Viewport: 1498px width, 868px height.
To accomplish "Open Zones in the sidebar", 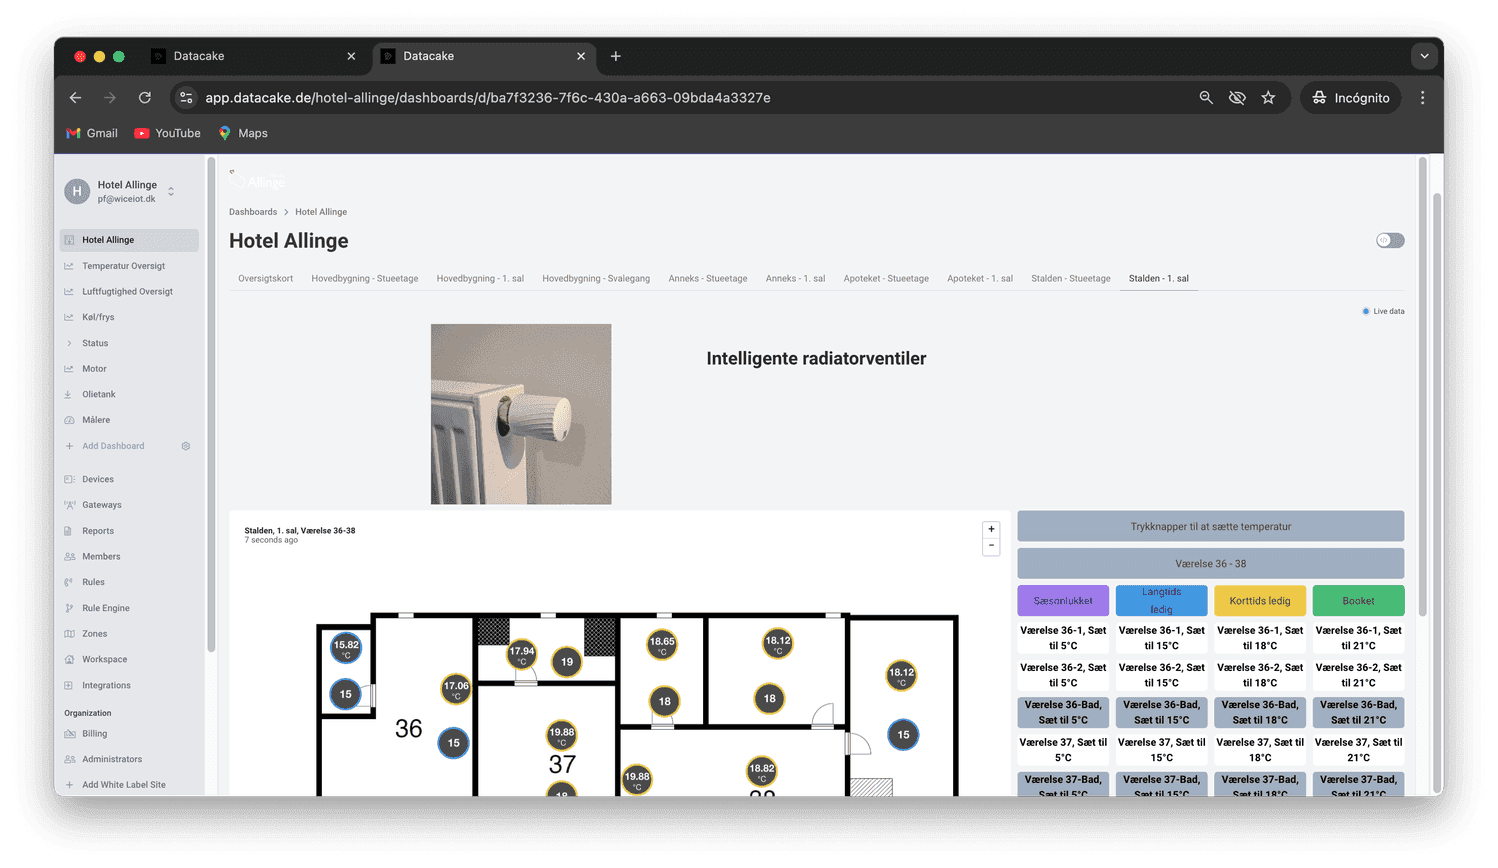I will pyautogui.click(x=95, y=634).
